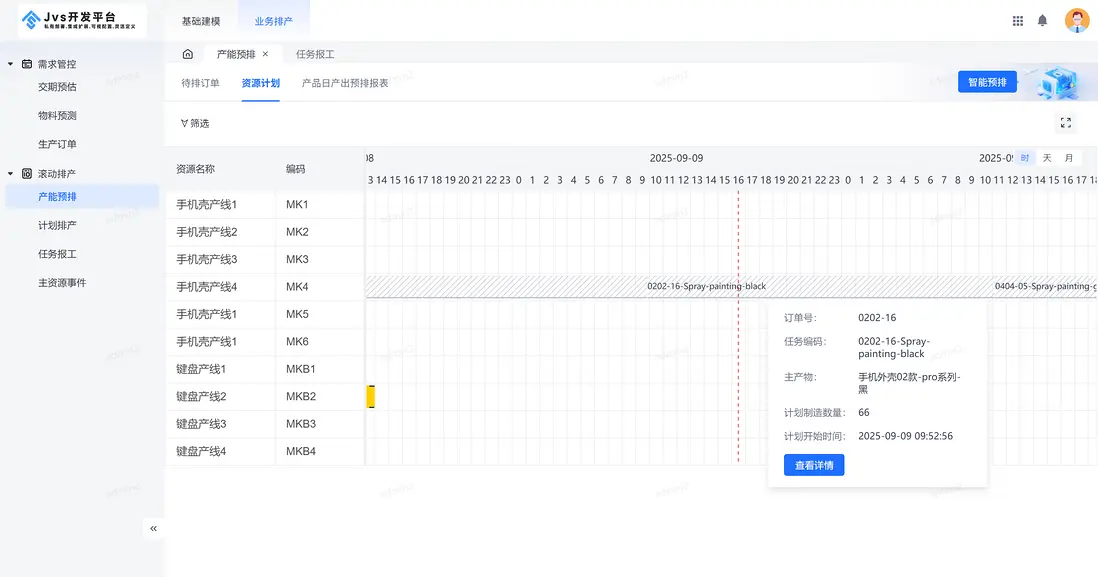The height and width of the screenshot is (577, 1098).
Task: Click the 0404-05-Spray-painting Gantt bar
Action: [1043, 286]
